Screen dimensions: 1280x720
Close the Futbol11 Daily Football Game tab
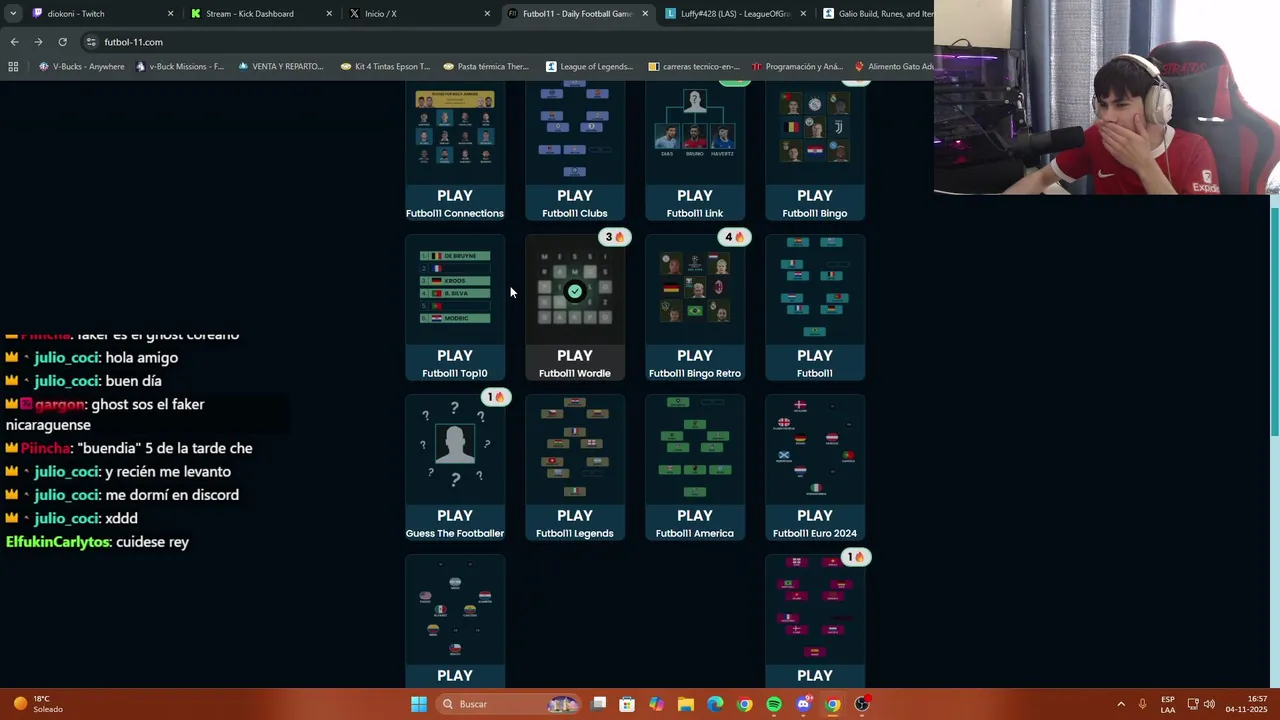(645, 14)
